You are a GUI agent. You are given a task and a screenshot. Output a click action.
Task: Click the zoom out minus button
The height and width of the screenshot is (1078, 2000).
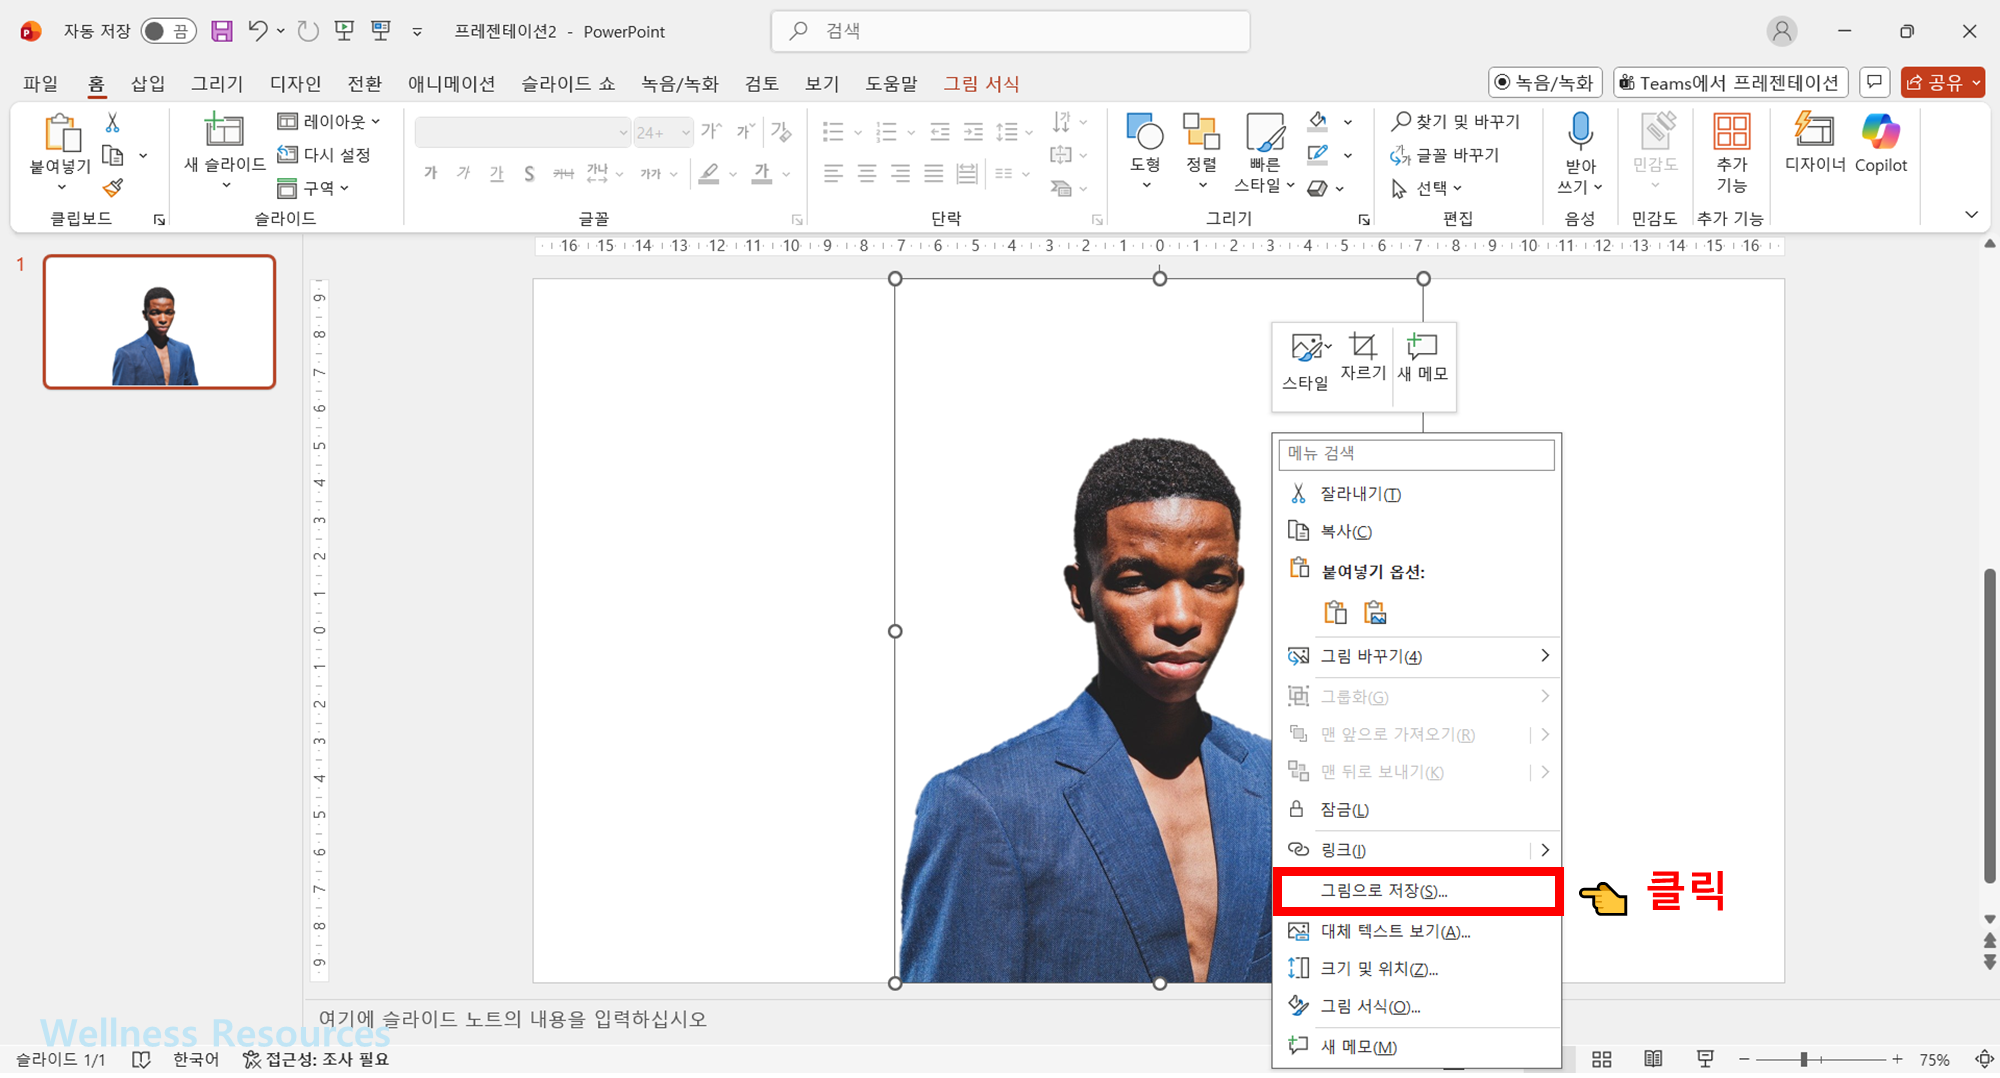(x=1745, y=1059)
